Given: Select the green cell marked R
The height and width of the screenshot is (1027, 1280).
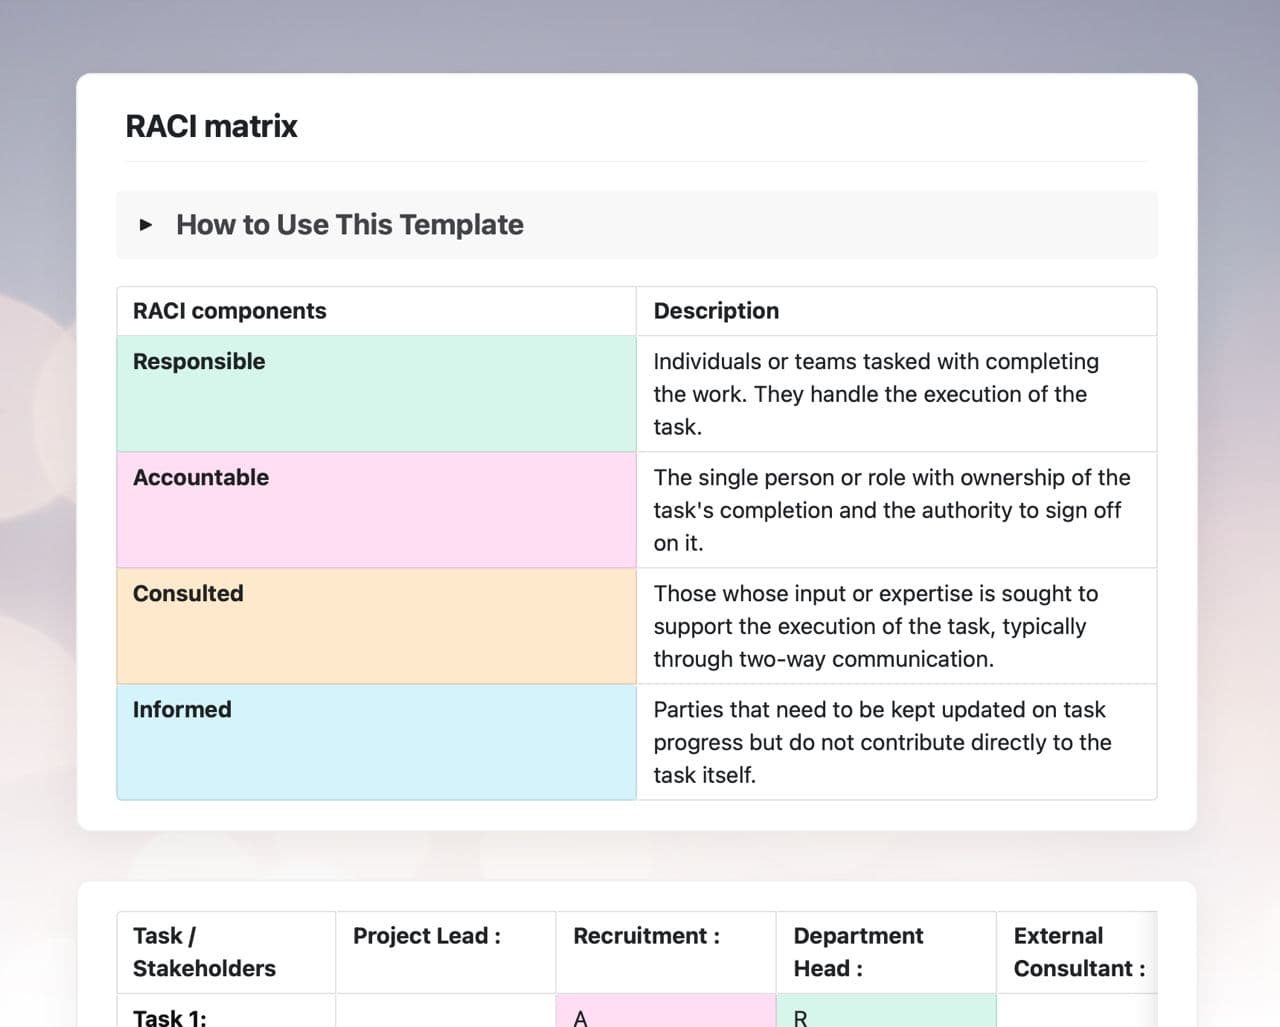Looking at the screenshot, I should point(885,1014).
